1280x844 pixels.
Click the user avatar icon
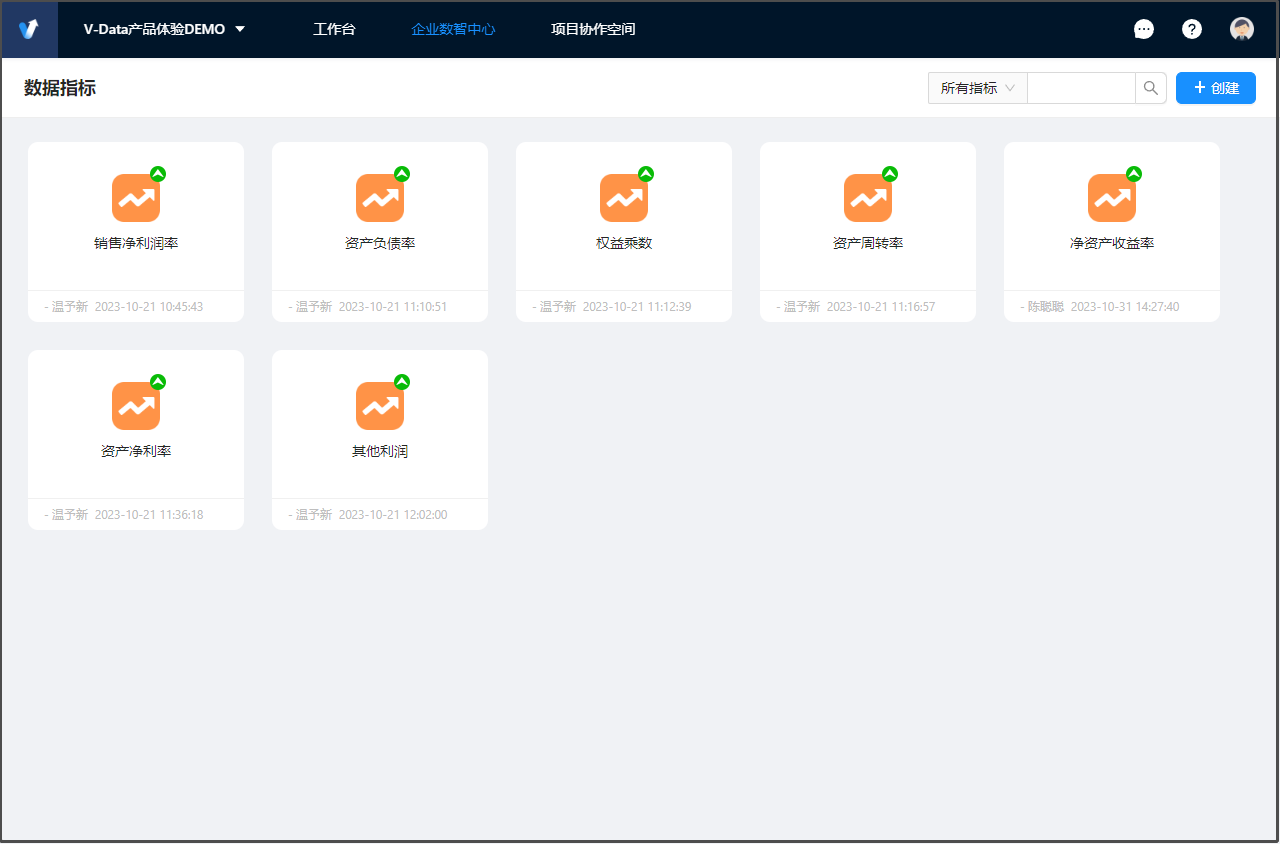(x=1242, y=29)
